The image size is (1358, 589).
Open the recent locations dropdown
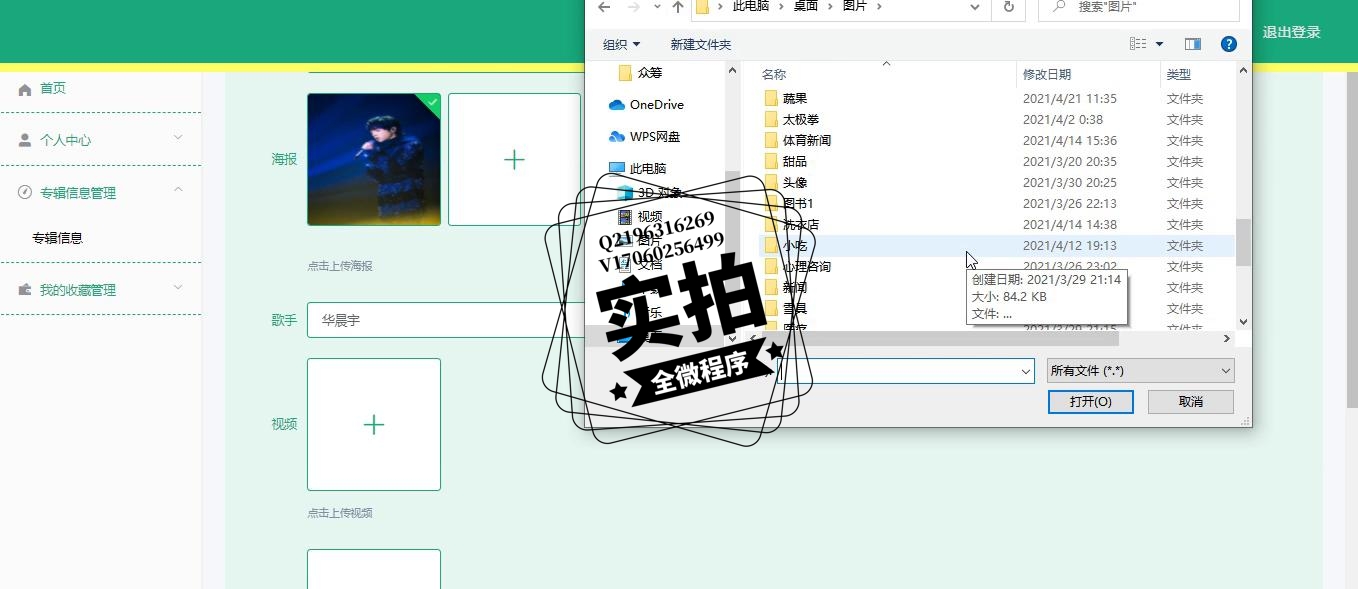click(657, 7)
